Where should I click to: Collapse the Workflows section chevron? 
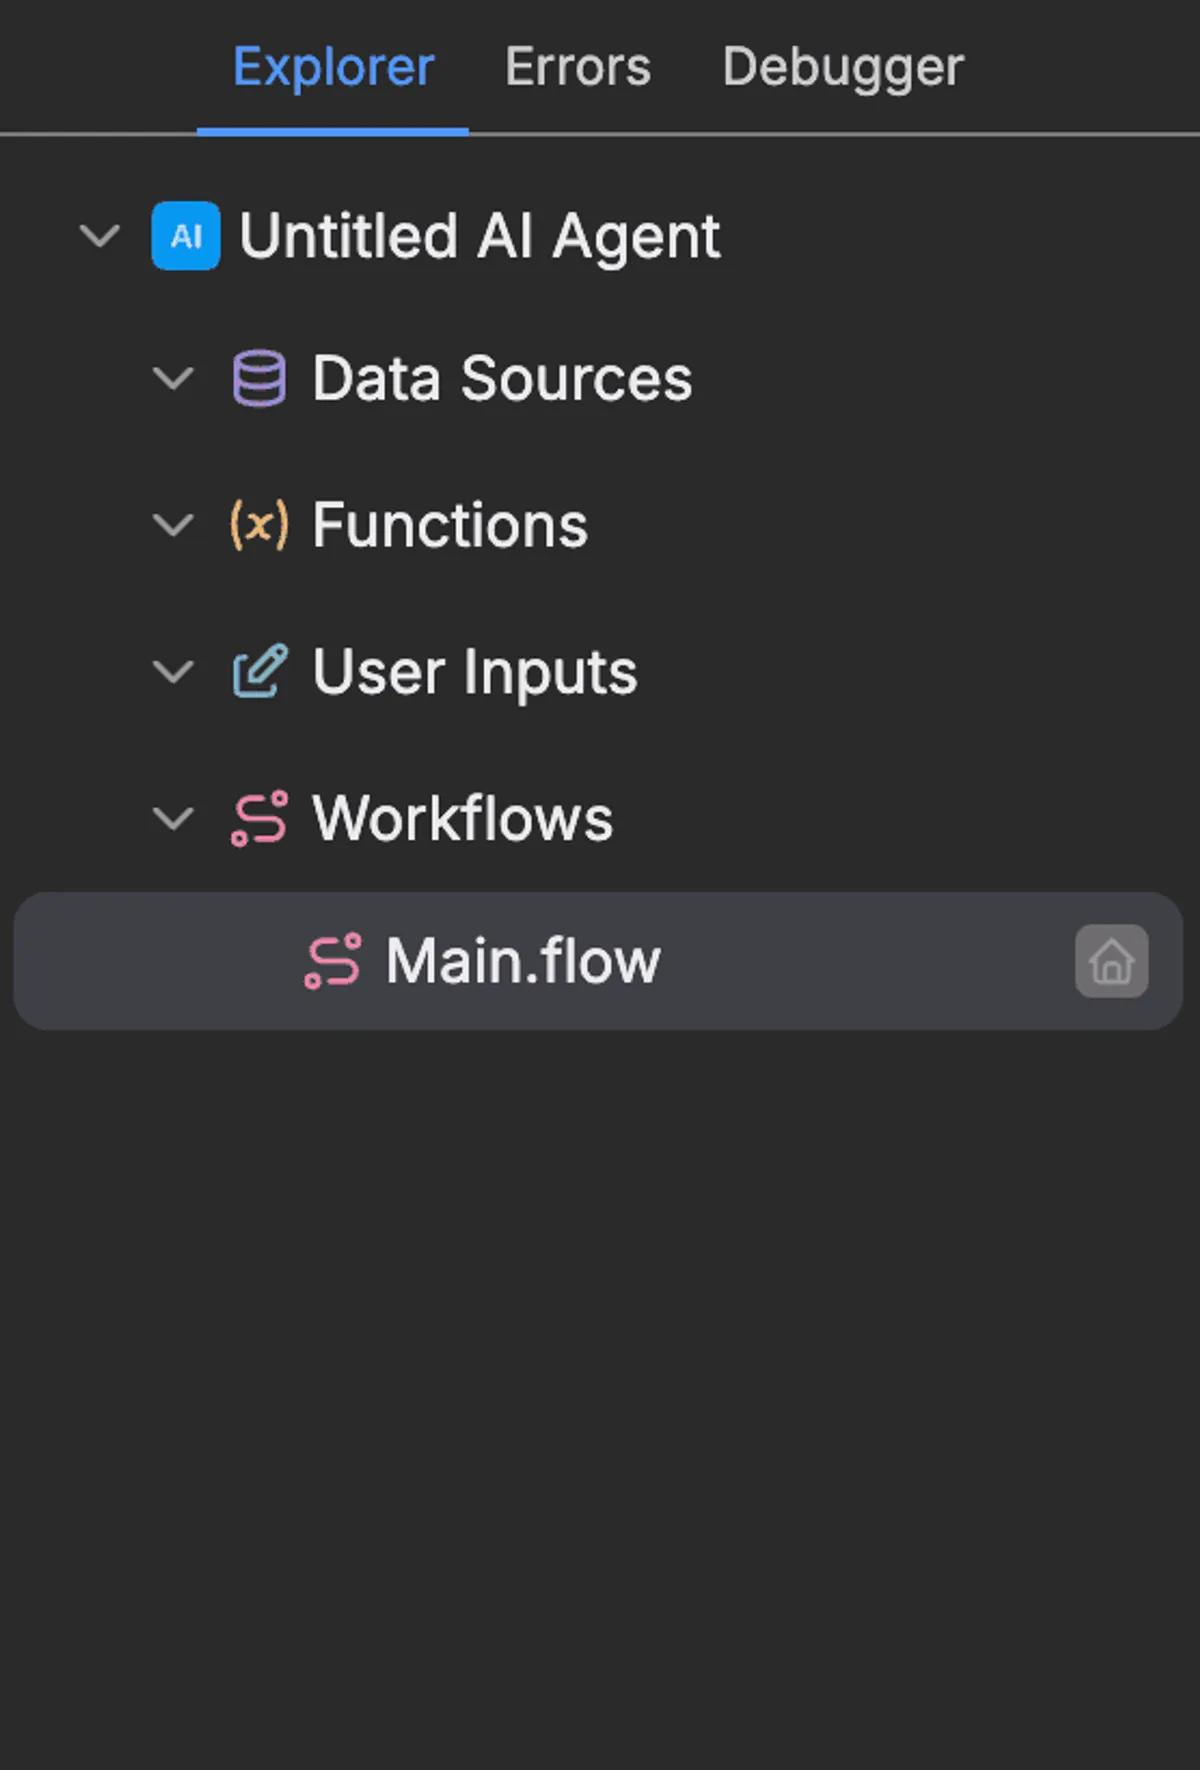[173, 818]
